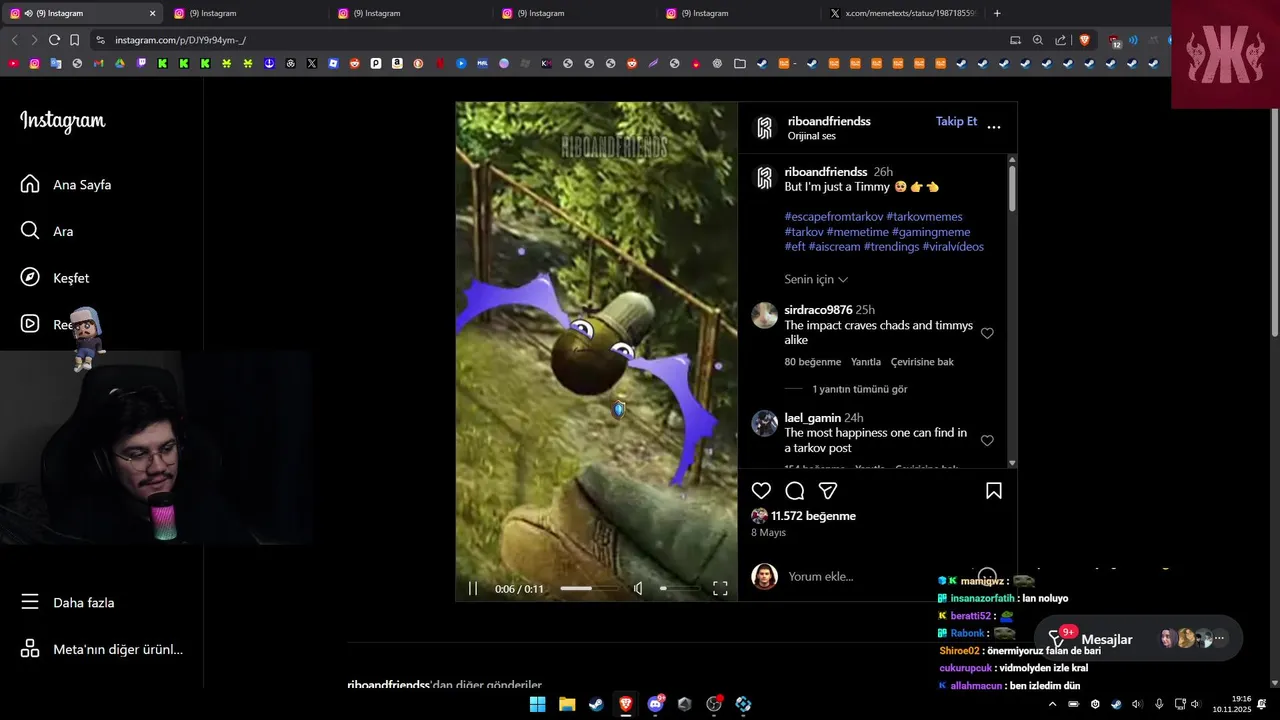
Task: Follow the account with 'Takip Et'
Action: (956, 121)
